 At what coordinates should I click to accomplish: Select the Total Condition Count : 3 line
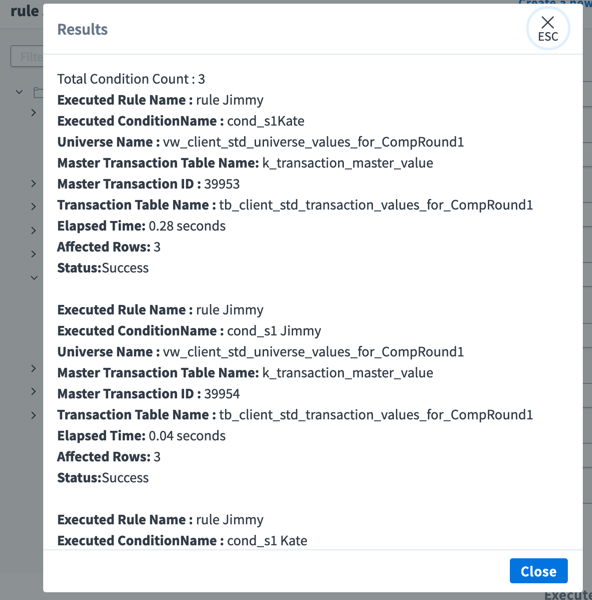131,79
